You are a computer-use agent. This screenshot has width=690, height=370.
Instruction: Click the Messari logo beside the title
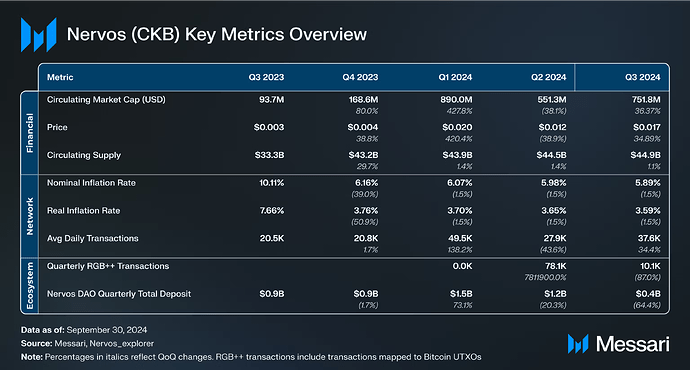tap(39, 35)
